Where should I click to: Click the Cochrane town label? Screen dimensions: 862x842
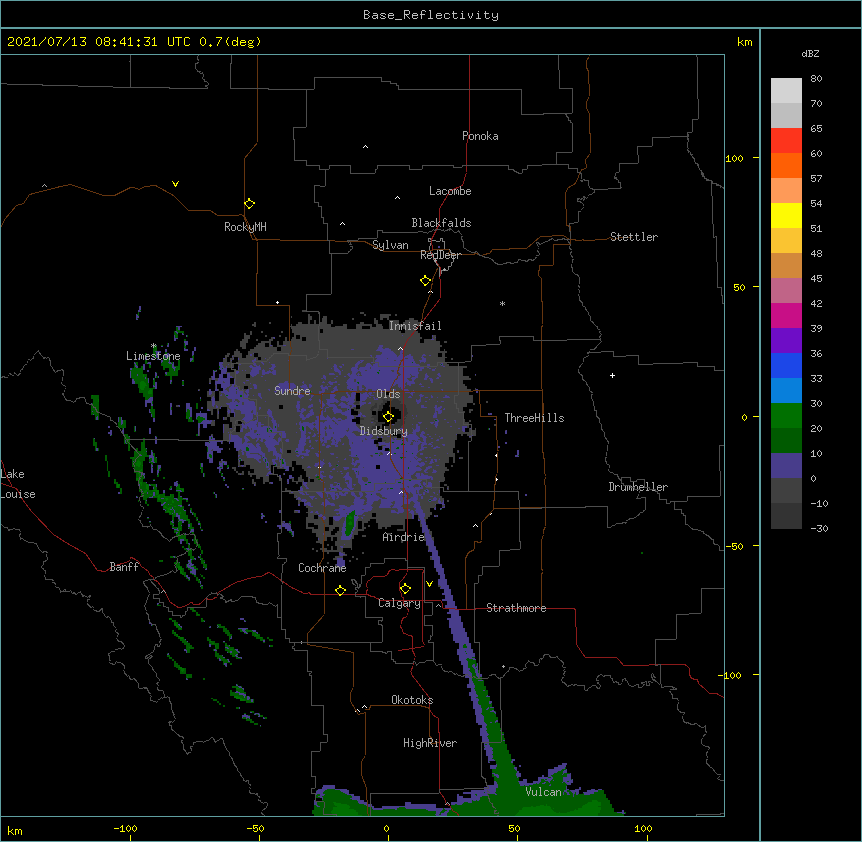point(322,568)
